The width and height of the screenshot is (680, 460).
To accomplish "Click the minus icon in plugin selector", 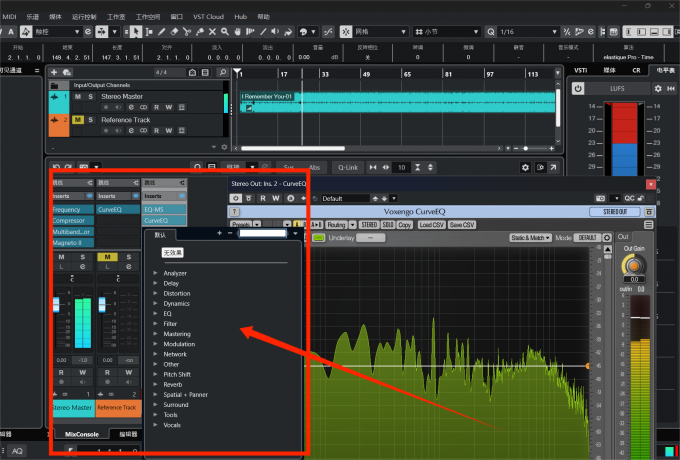I will 230,233.
